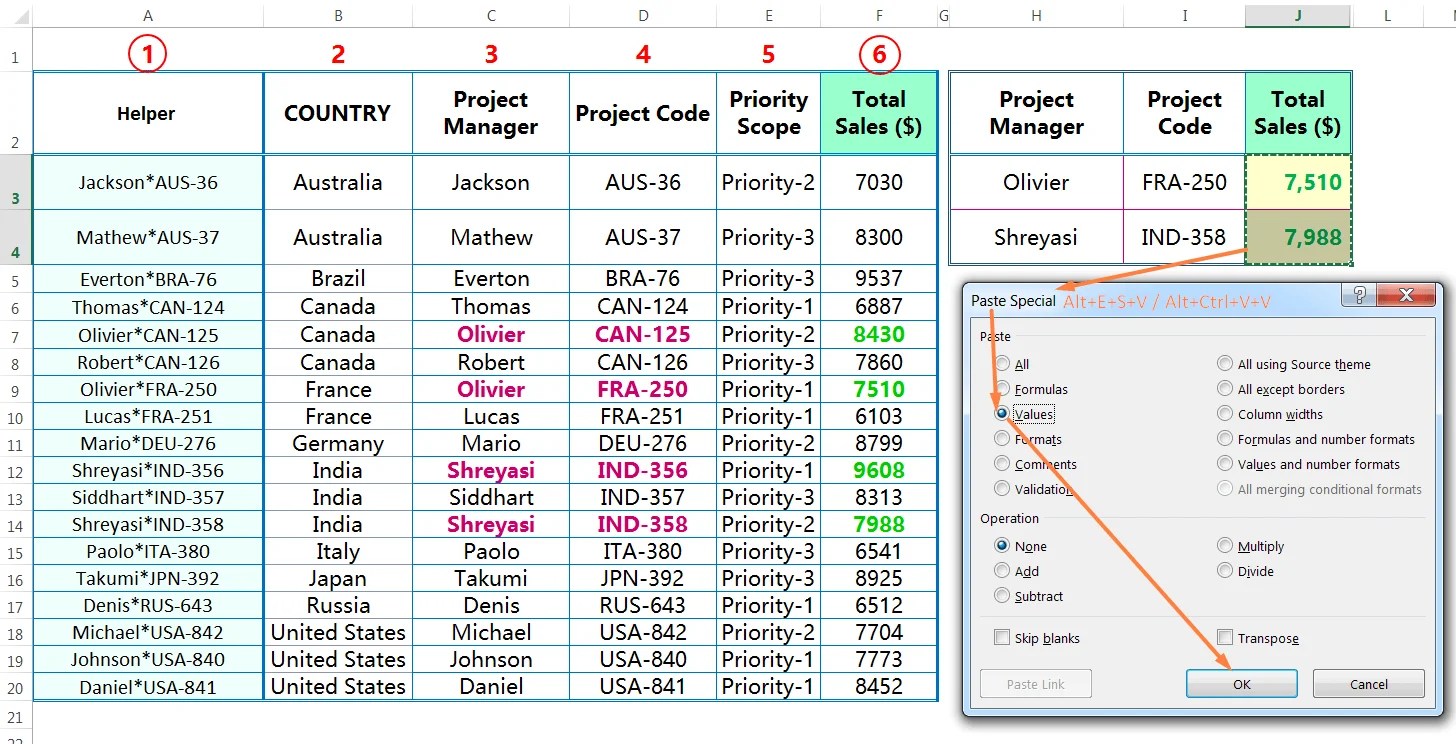Select the Subtract operation
Screen dimensions: 1456x744
click(x=1001, y=596)
